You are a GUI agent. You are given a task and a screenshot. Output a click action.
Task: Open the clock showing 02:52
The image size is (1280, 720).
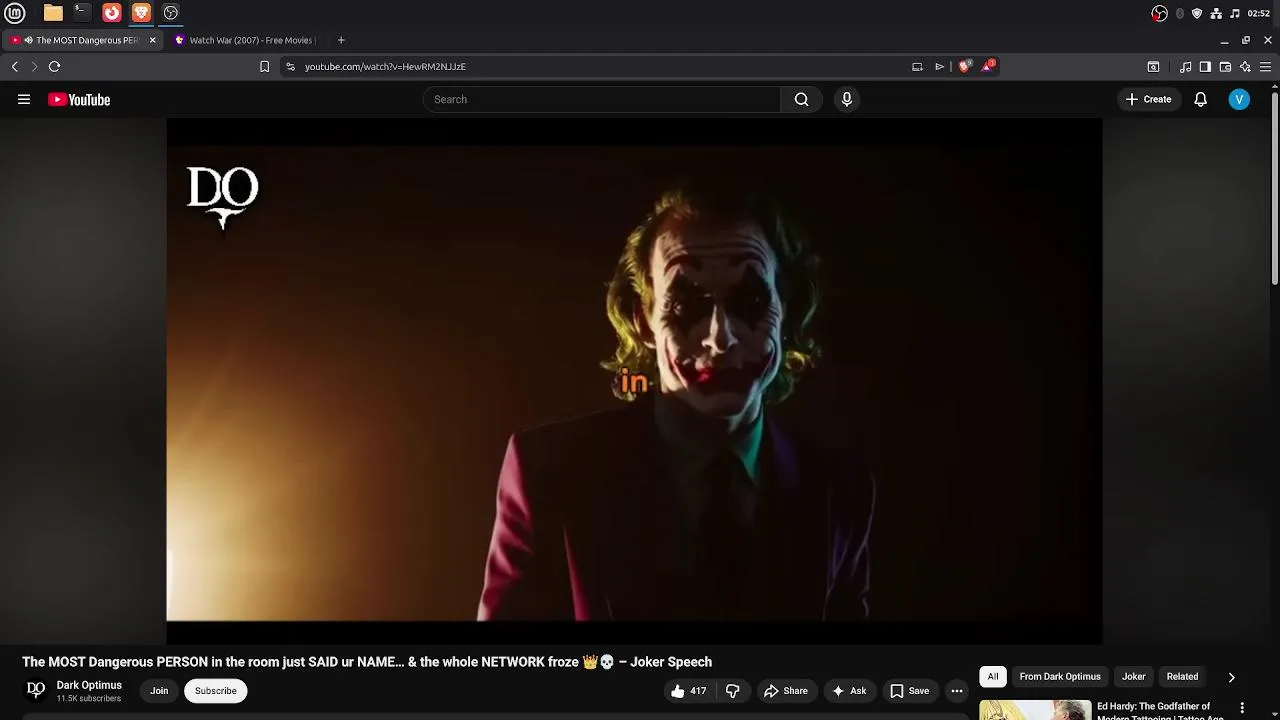1258,13
